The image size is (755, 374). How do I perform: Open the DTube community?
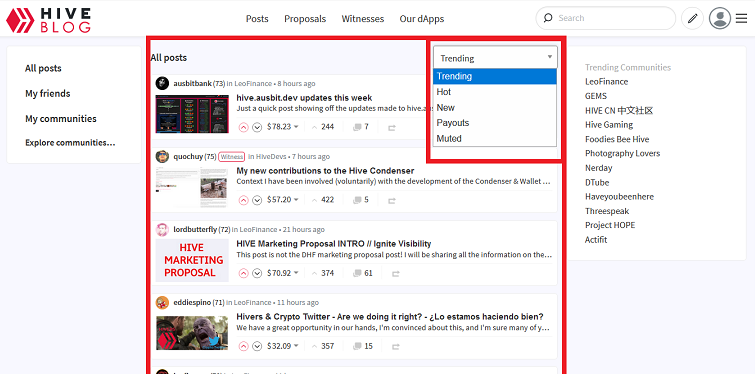click(x=597, y=182)
